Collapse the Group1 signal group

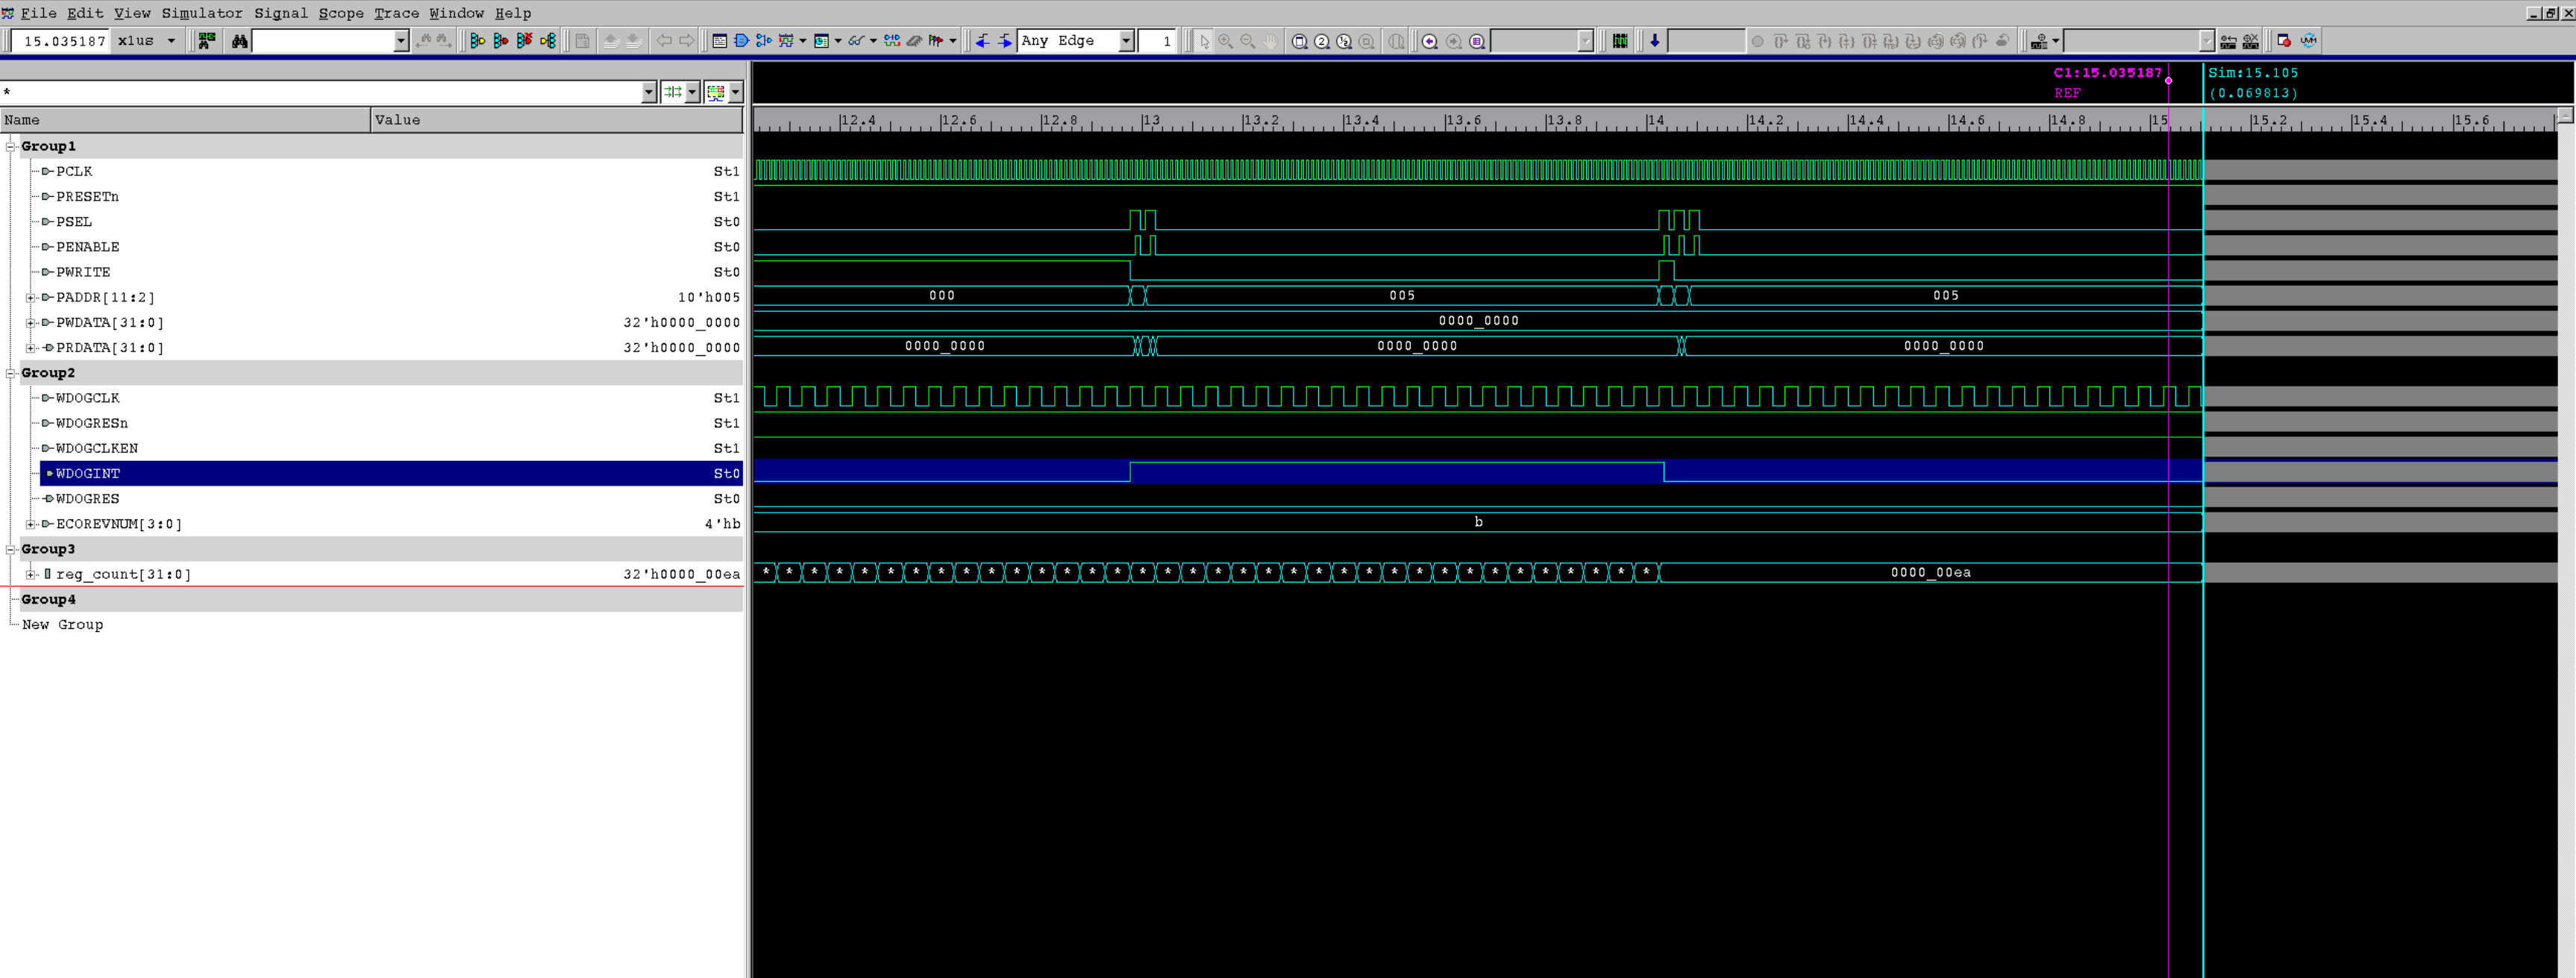pos(10,147)
